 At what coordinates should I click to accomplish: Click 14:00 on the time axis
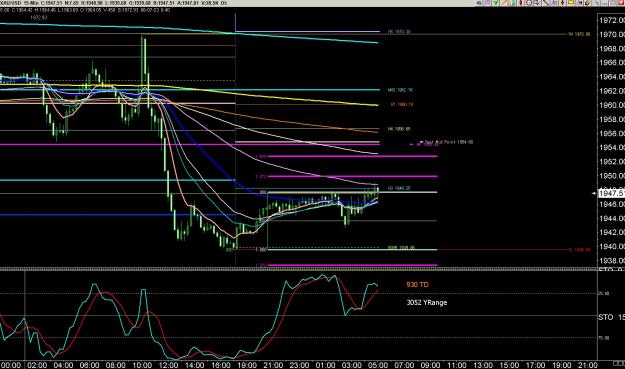point(194,365)
